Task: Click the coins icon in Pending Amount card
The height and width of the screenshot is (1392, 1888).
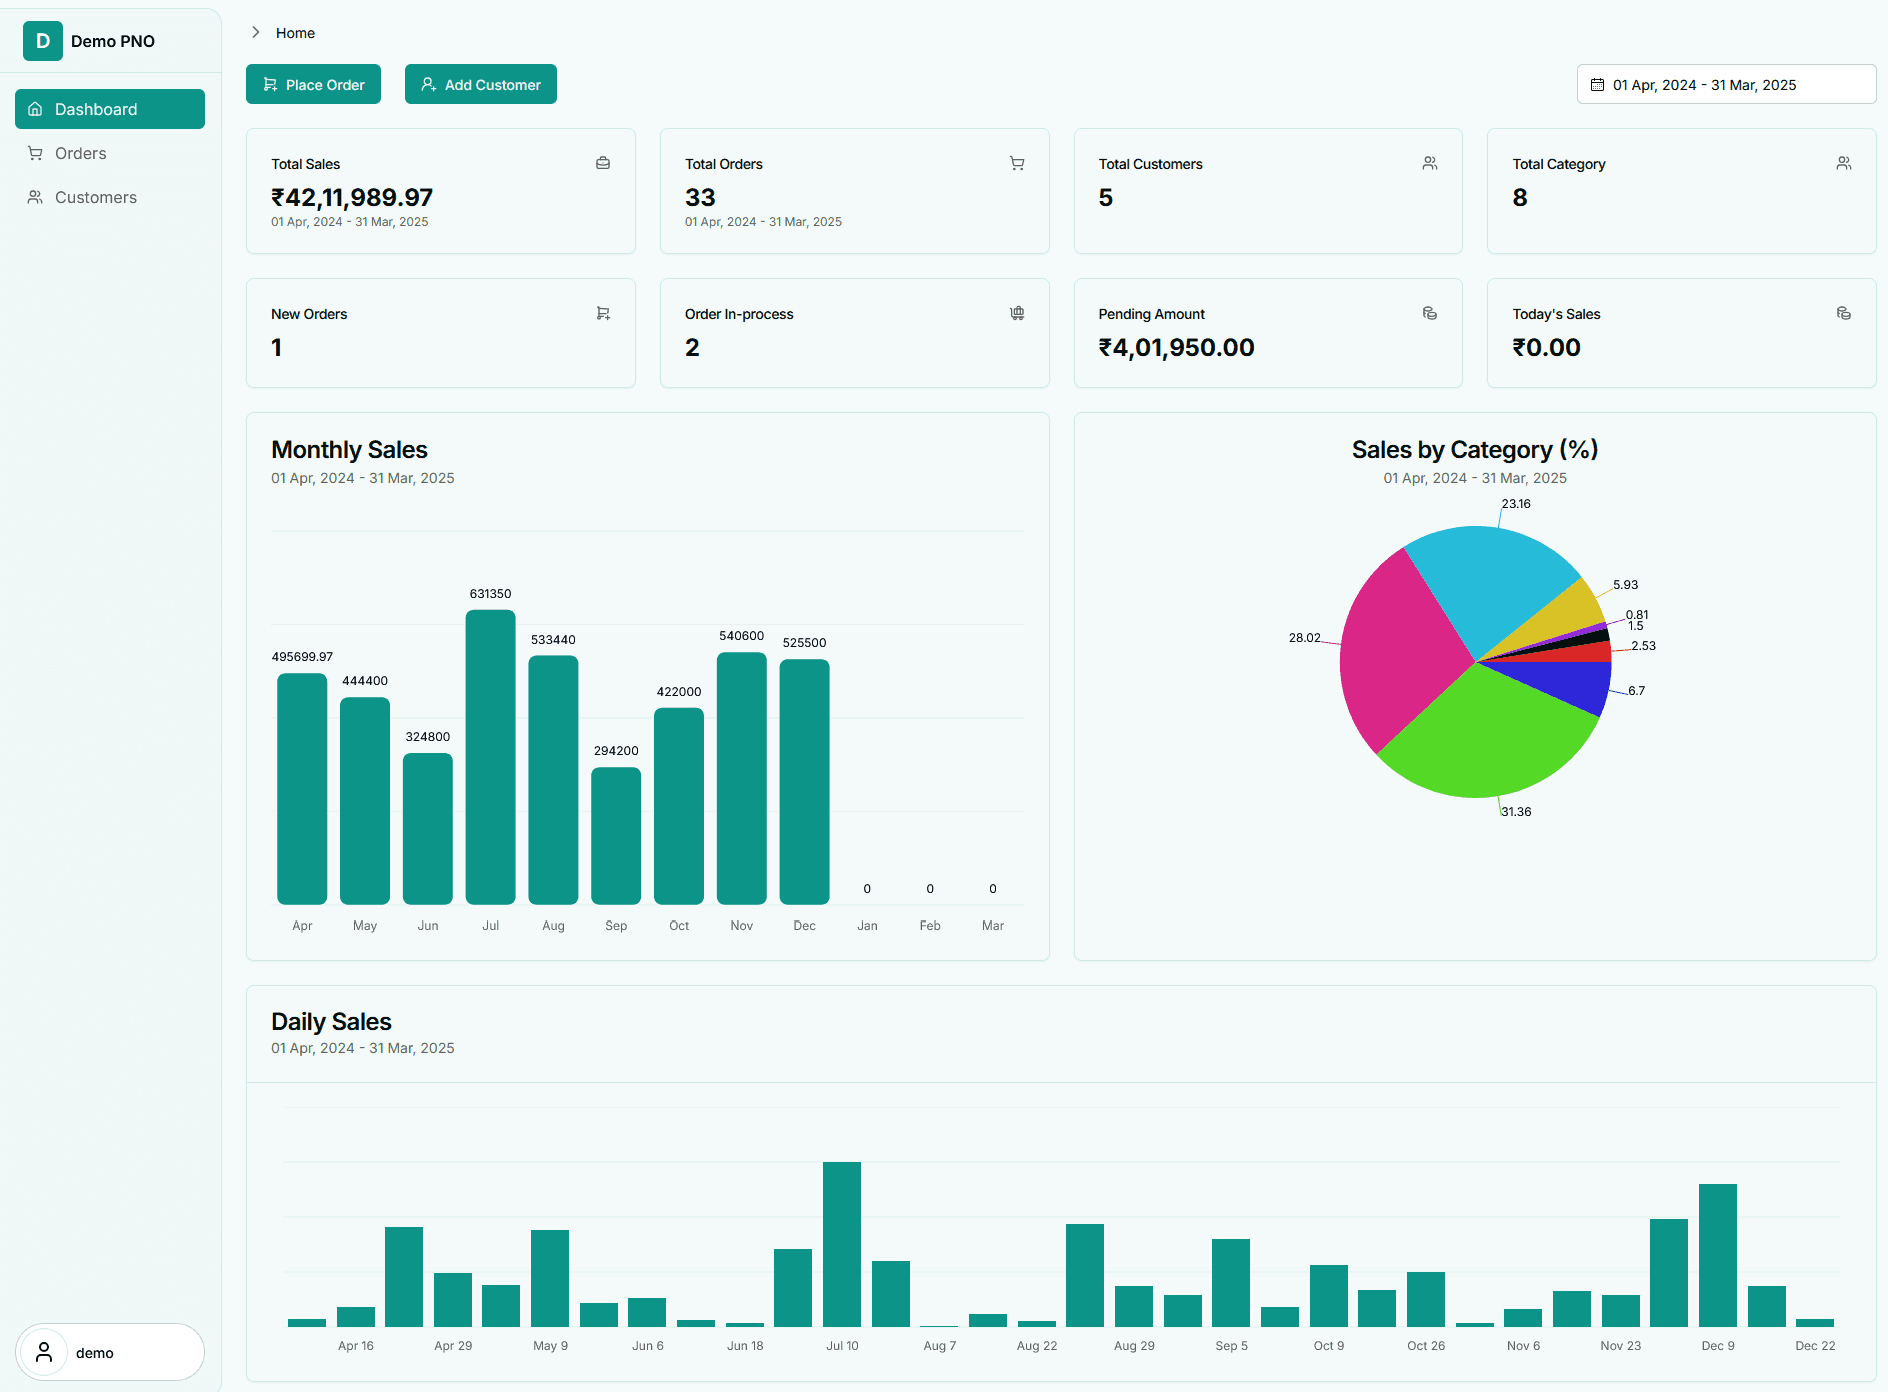Action: [1430, 313]
